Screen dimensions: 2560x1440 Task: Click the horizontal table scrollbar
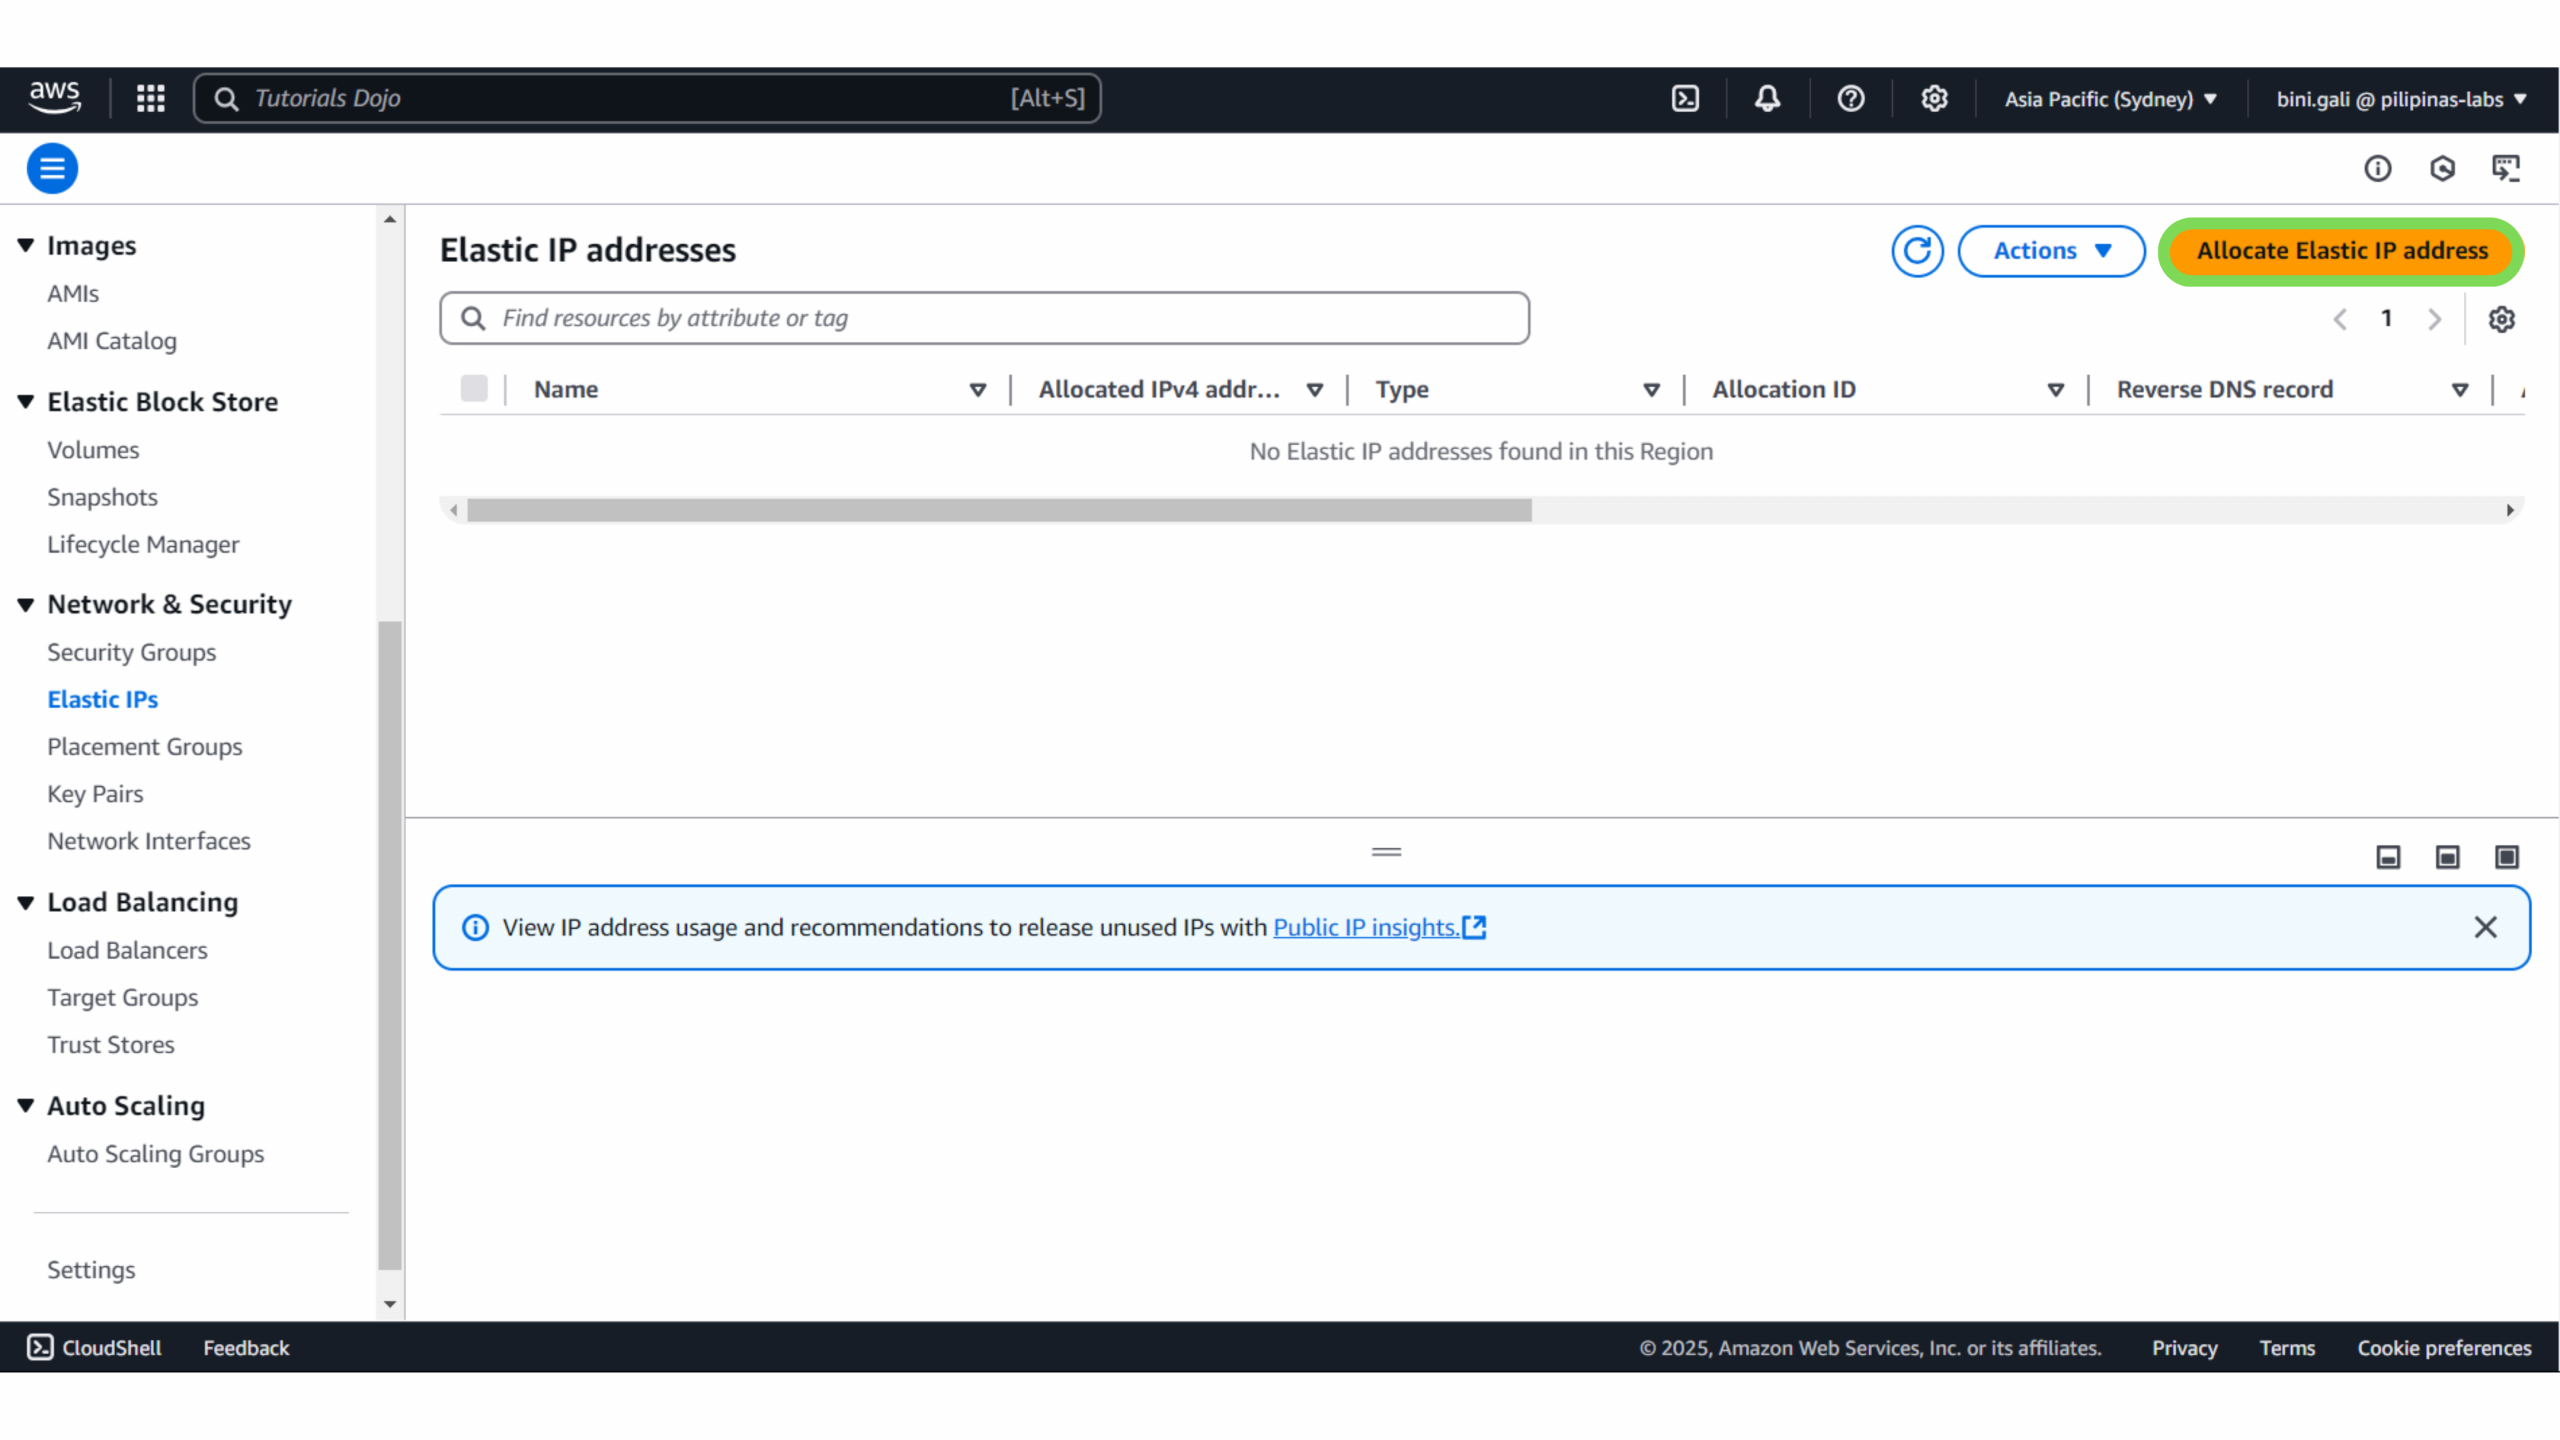click(998, 510)
